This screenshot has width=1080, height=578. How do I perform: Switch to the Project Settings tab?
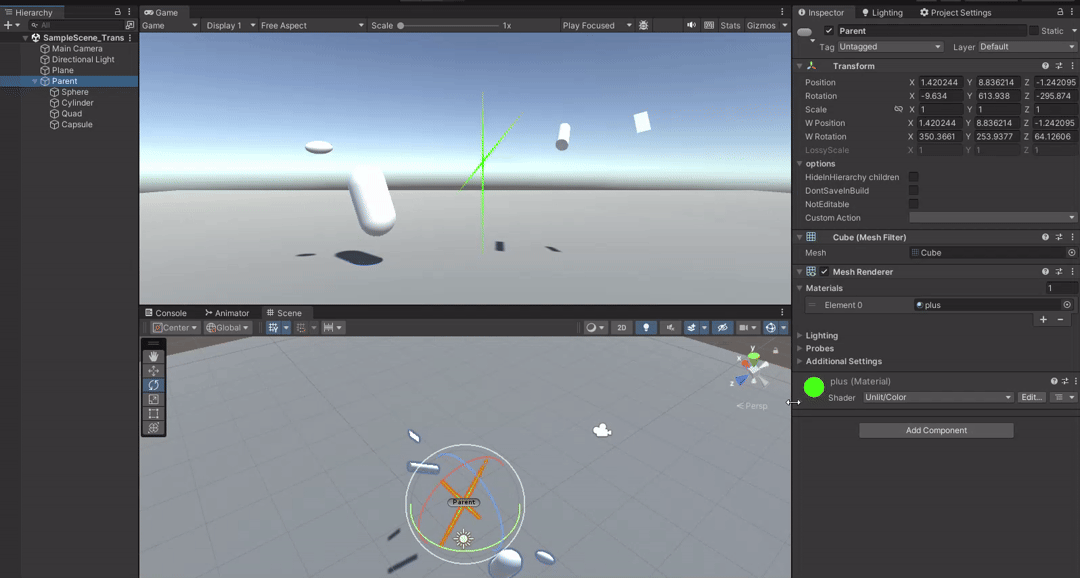pos(955,12)
